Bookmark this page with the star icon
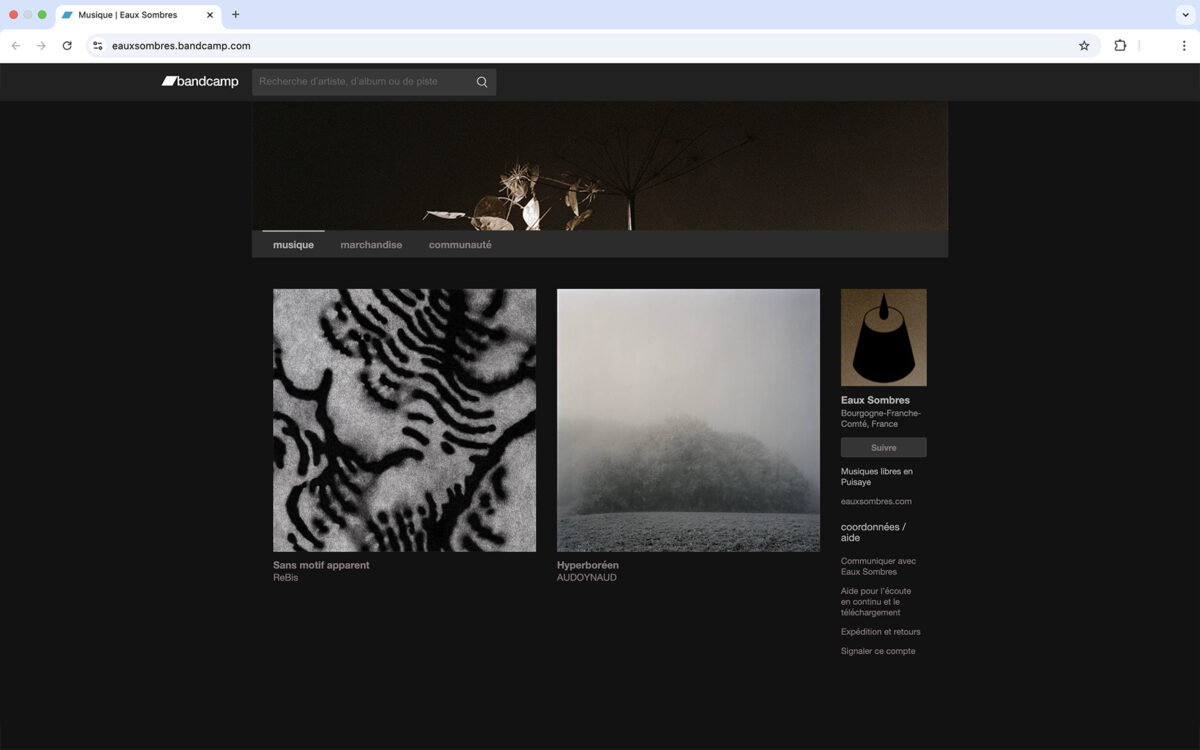This screenshot has width=1200, height=750. (1084, 46)
